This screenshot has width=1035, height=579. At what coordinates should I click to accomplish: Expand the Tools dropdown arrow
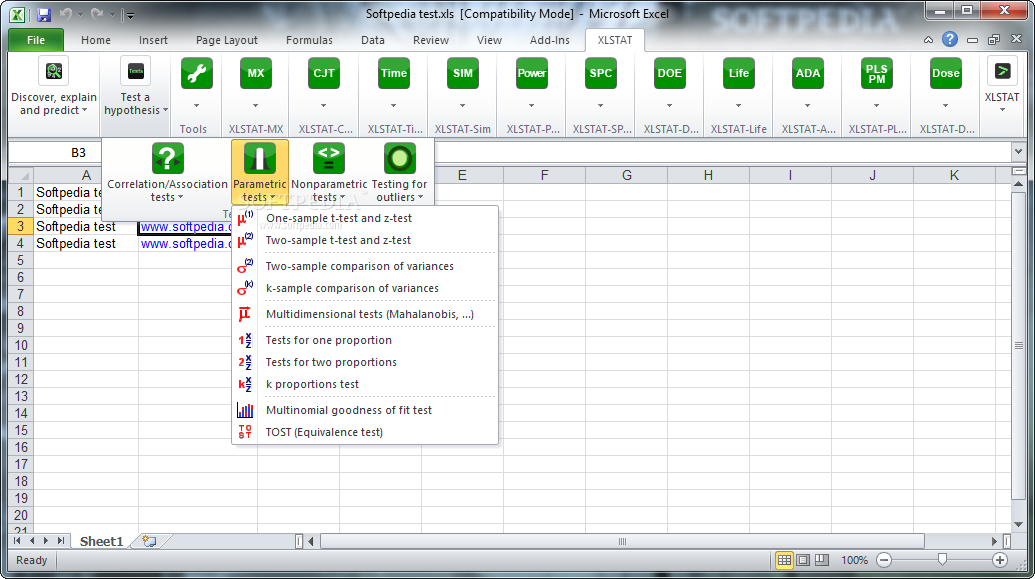197,106
